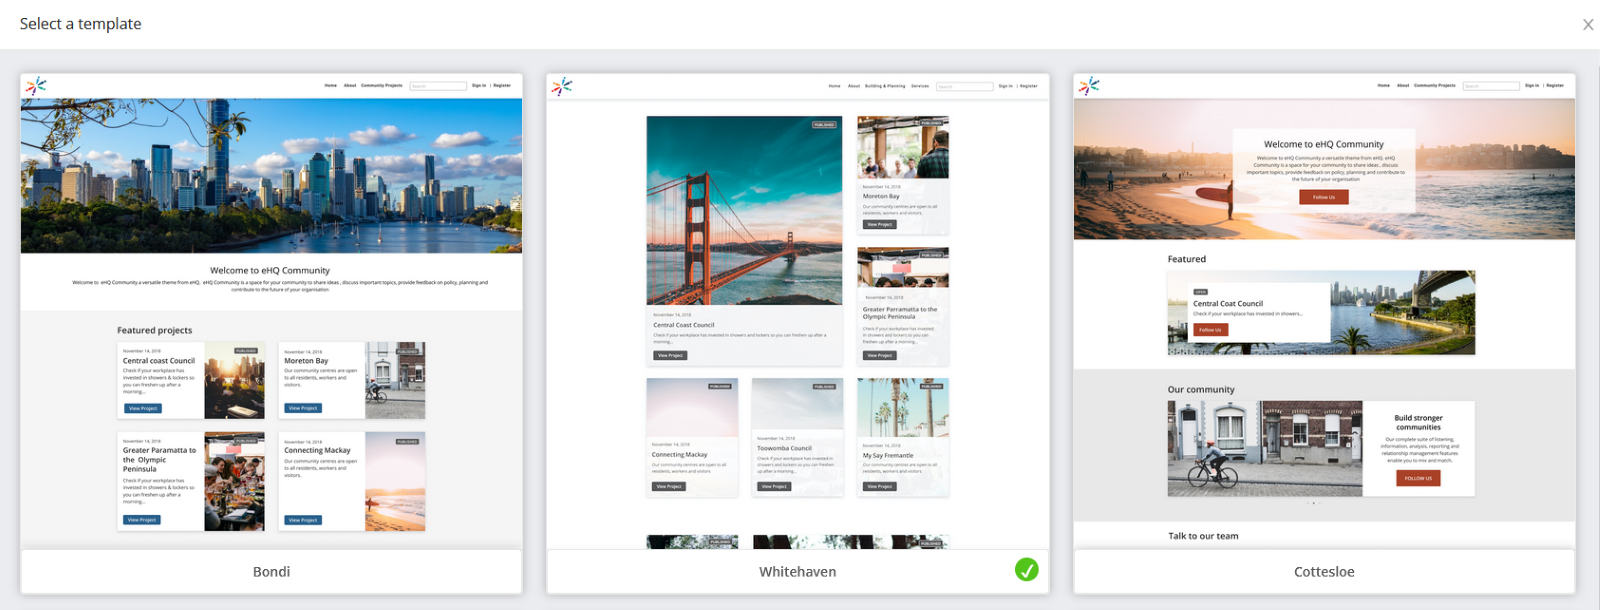Click the search field in Cottesloe preview header
The width and height of the screenshot is (1600, 610).
[1491, 86]
